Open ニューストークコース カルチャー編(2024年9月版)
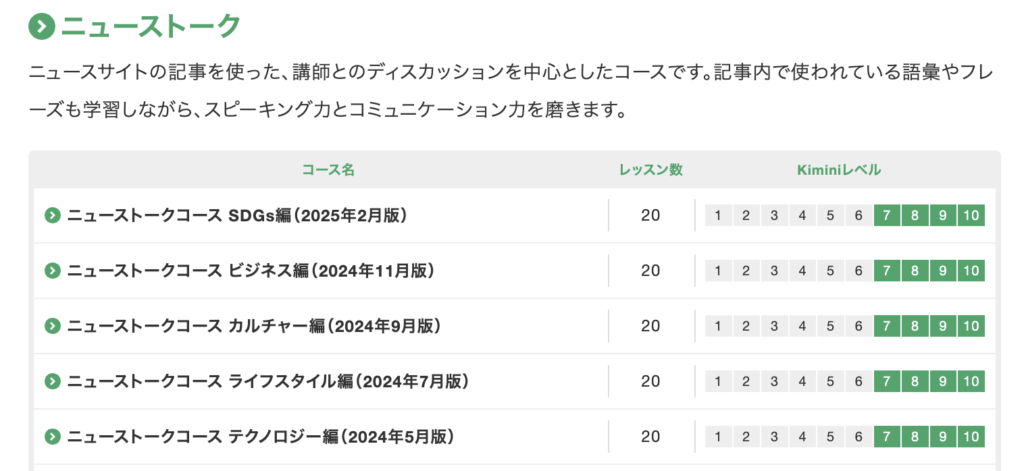 click(x=254, y=326)
